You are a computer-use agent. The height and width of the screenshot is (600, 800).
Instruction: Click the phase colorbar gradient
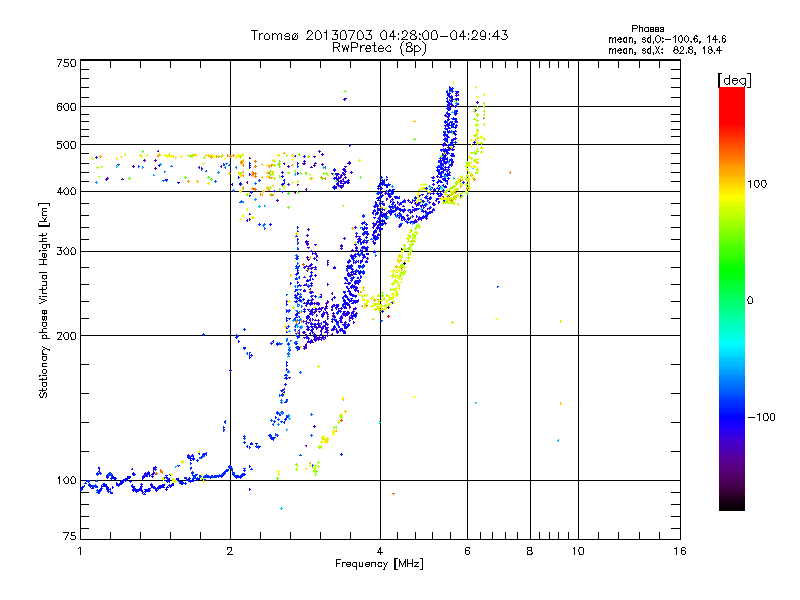point(732,298)
